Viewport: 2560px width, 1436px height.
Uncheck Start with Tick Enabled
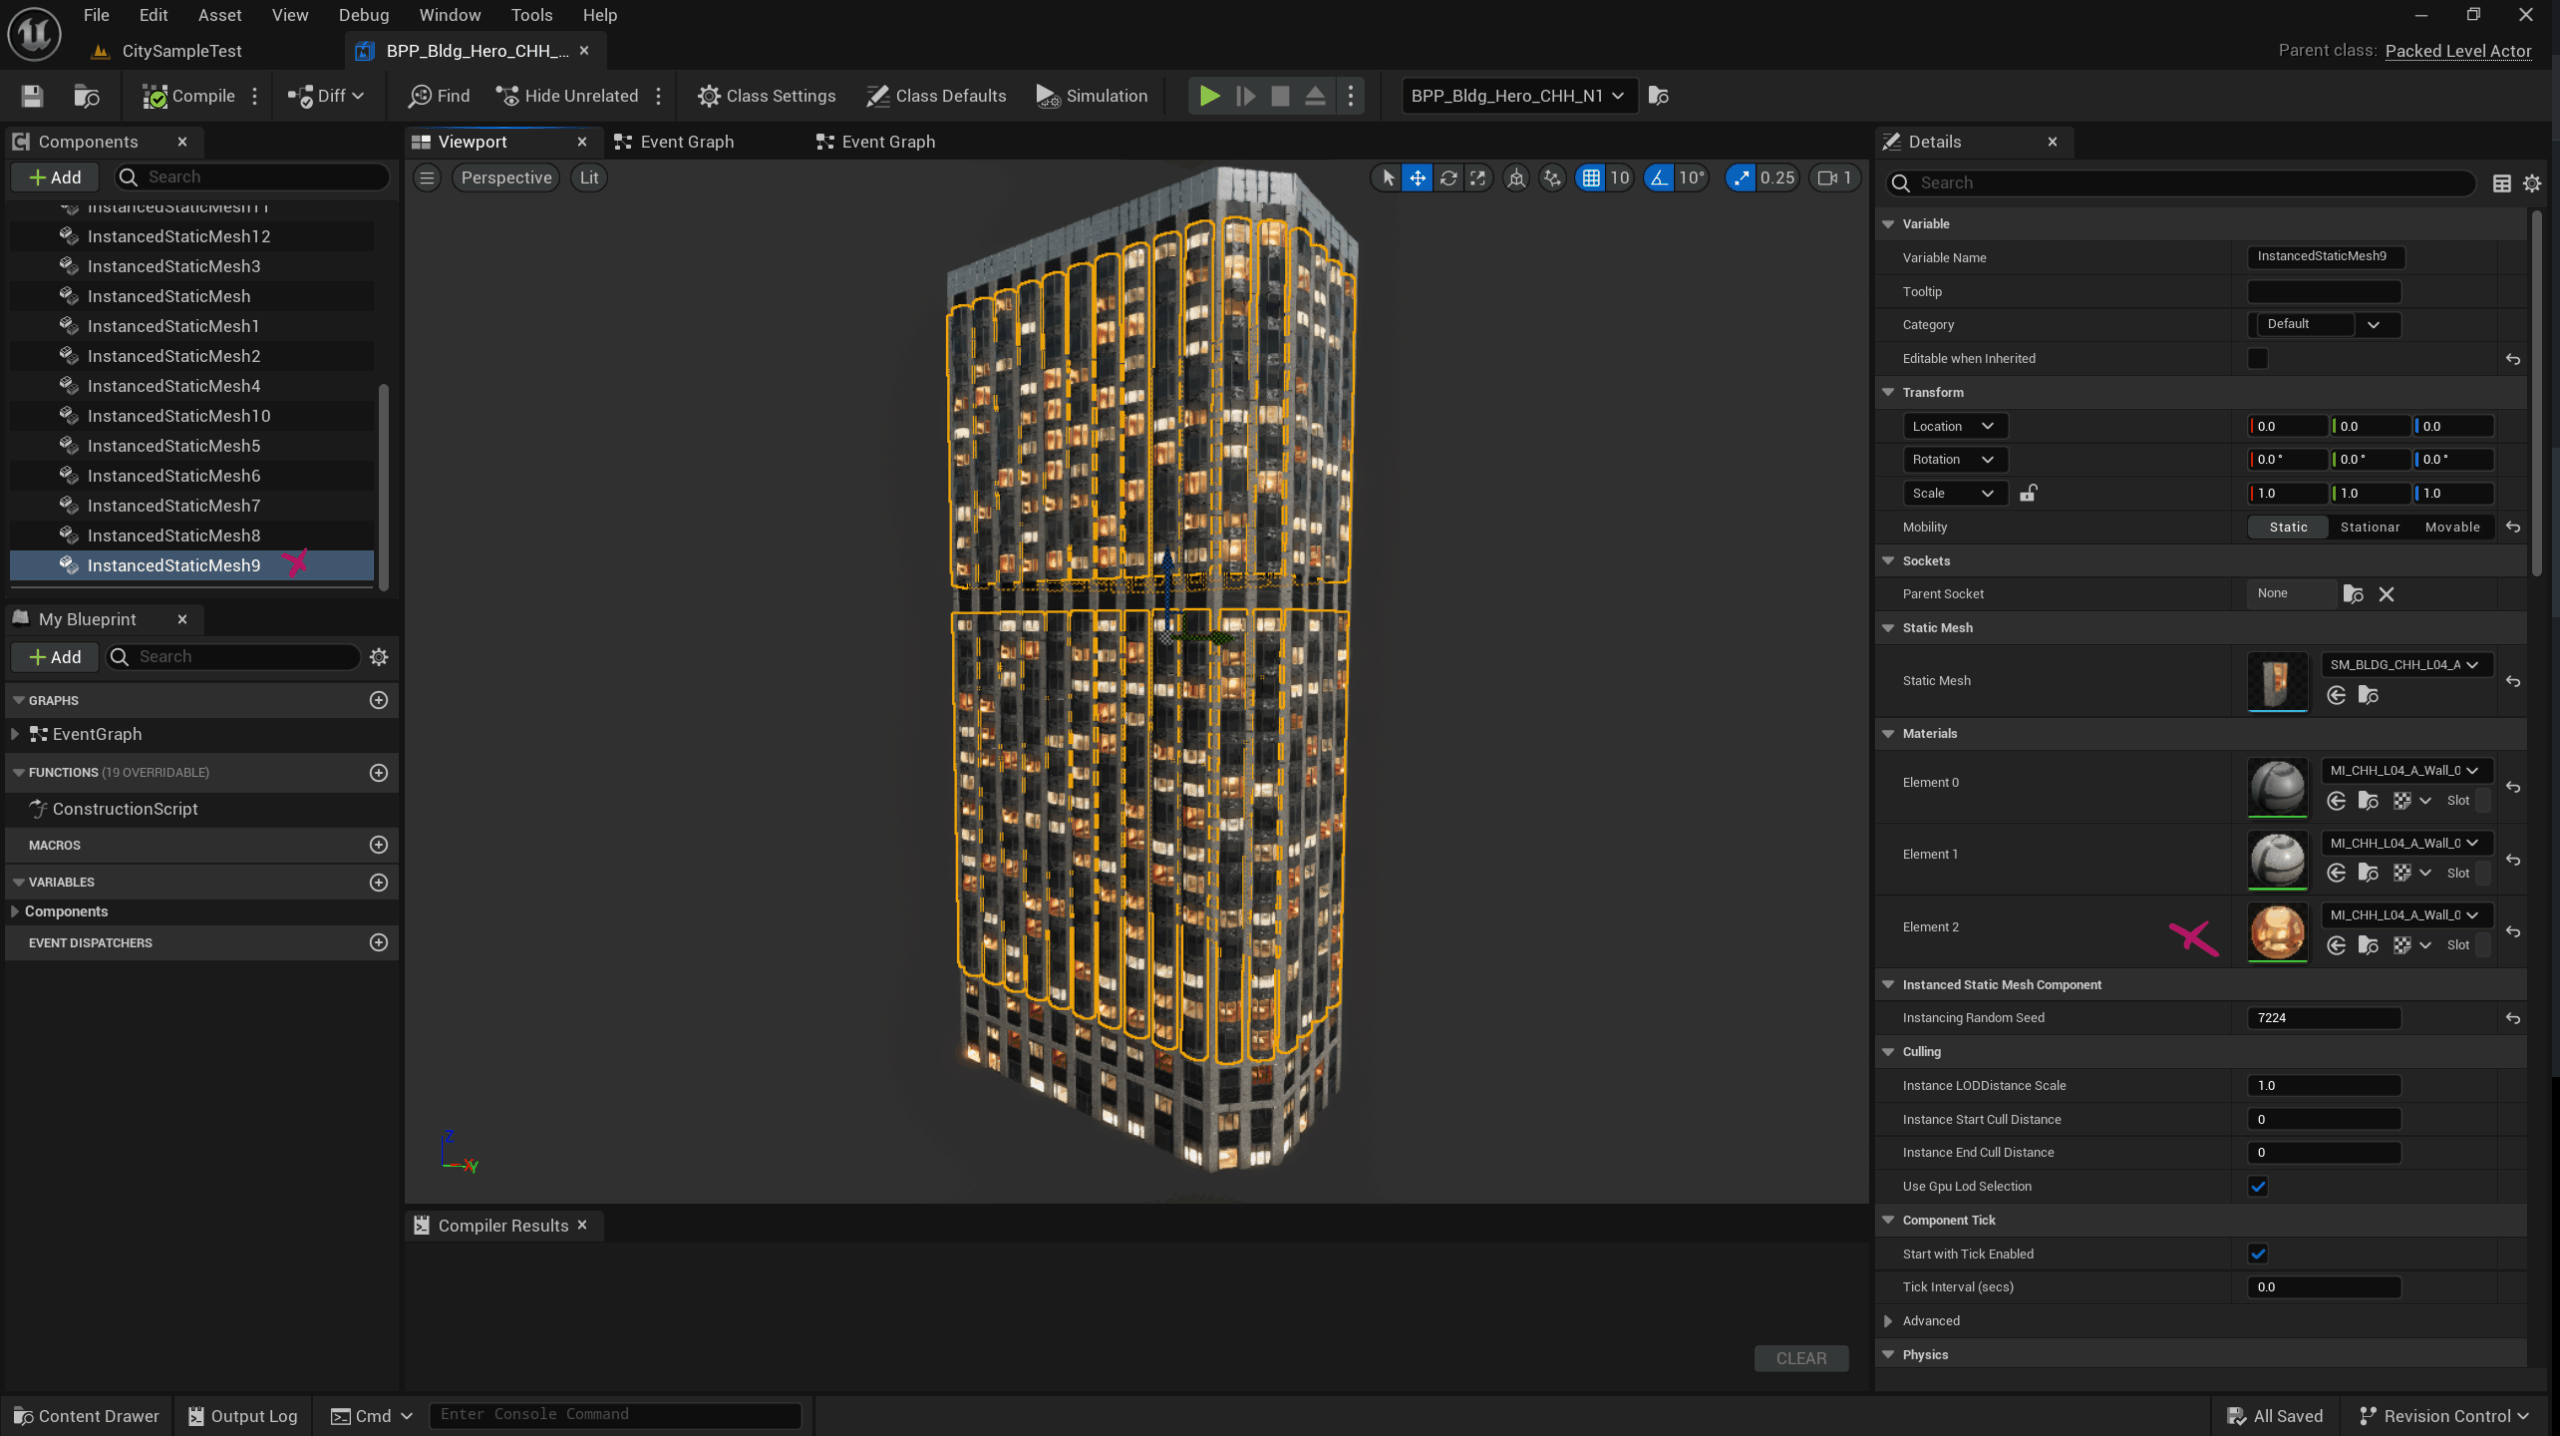click(2258, 1254)
